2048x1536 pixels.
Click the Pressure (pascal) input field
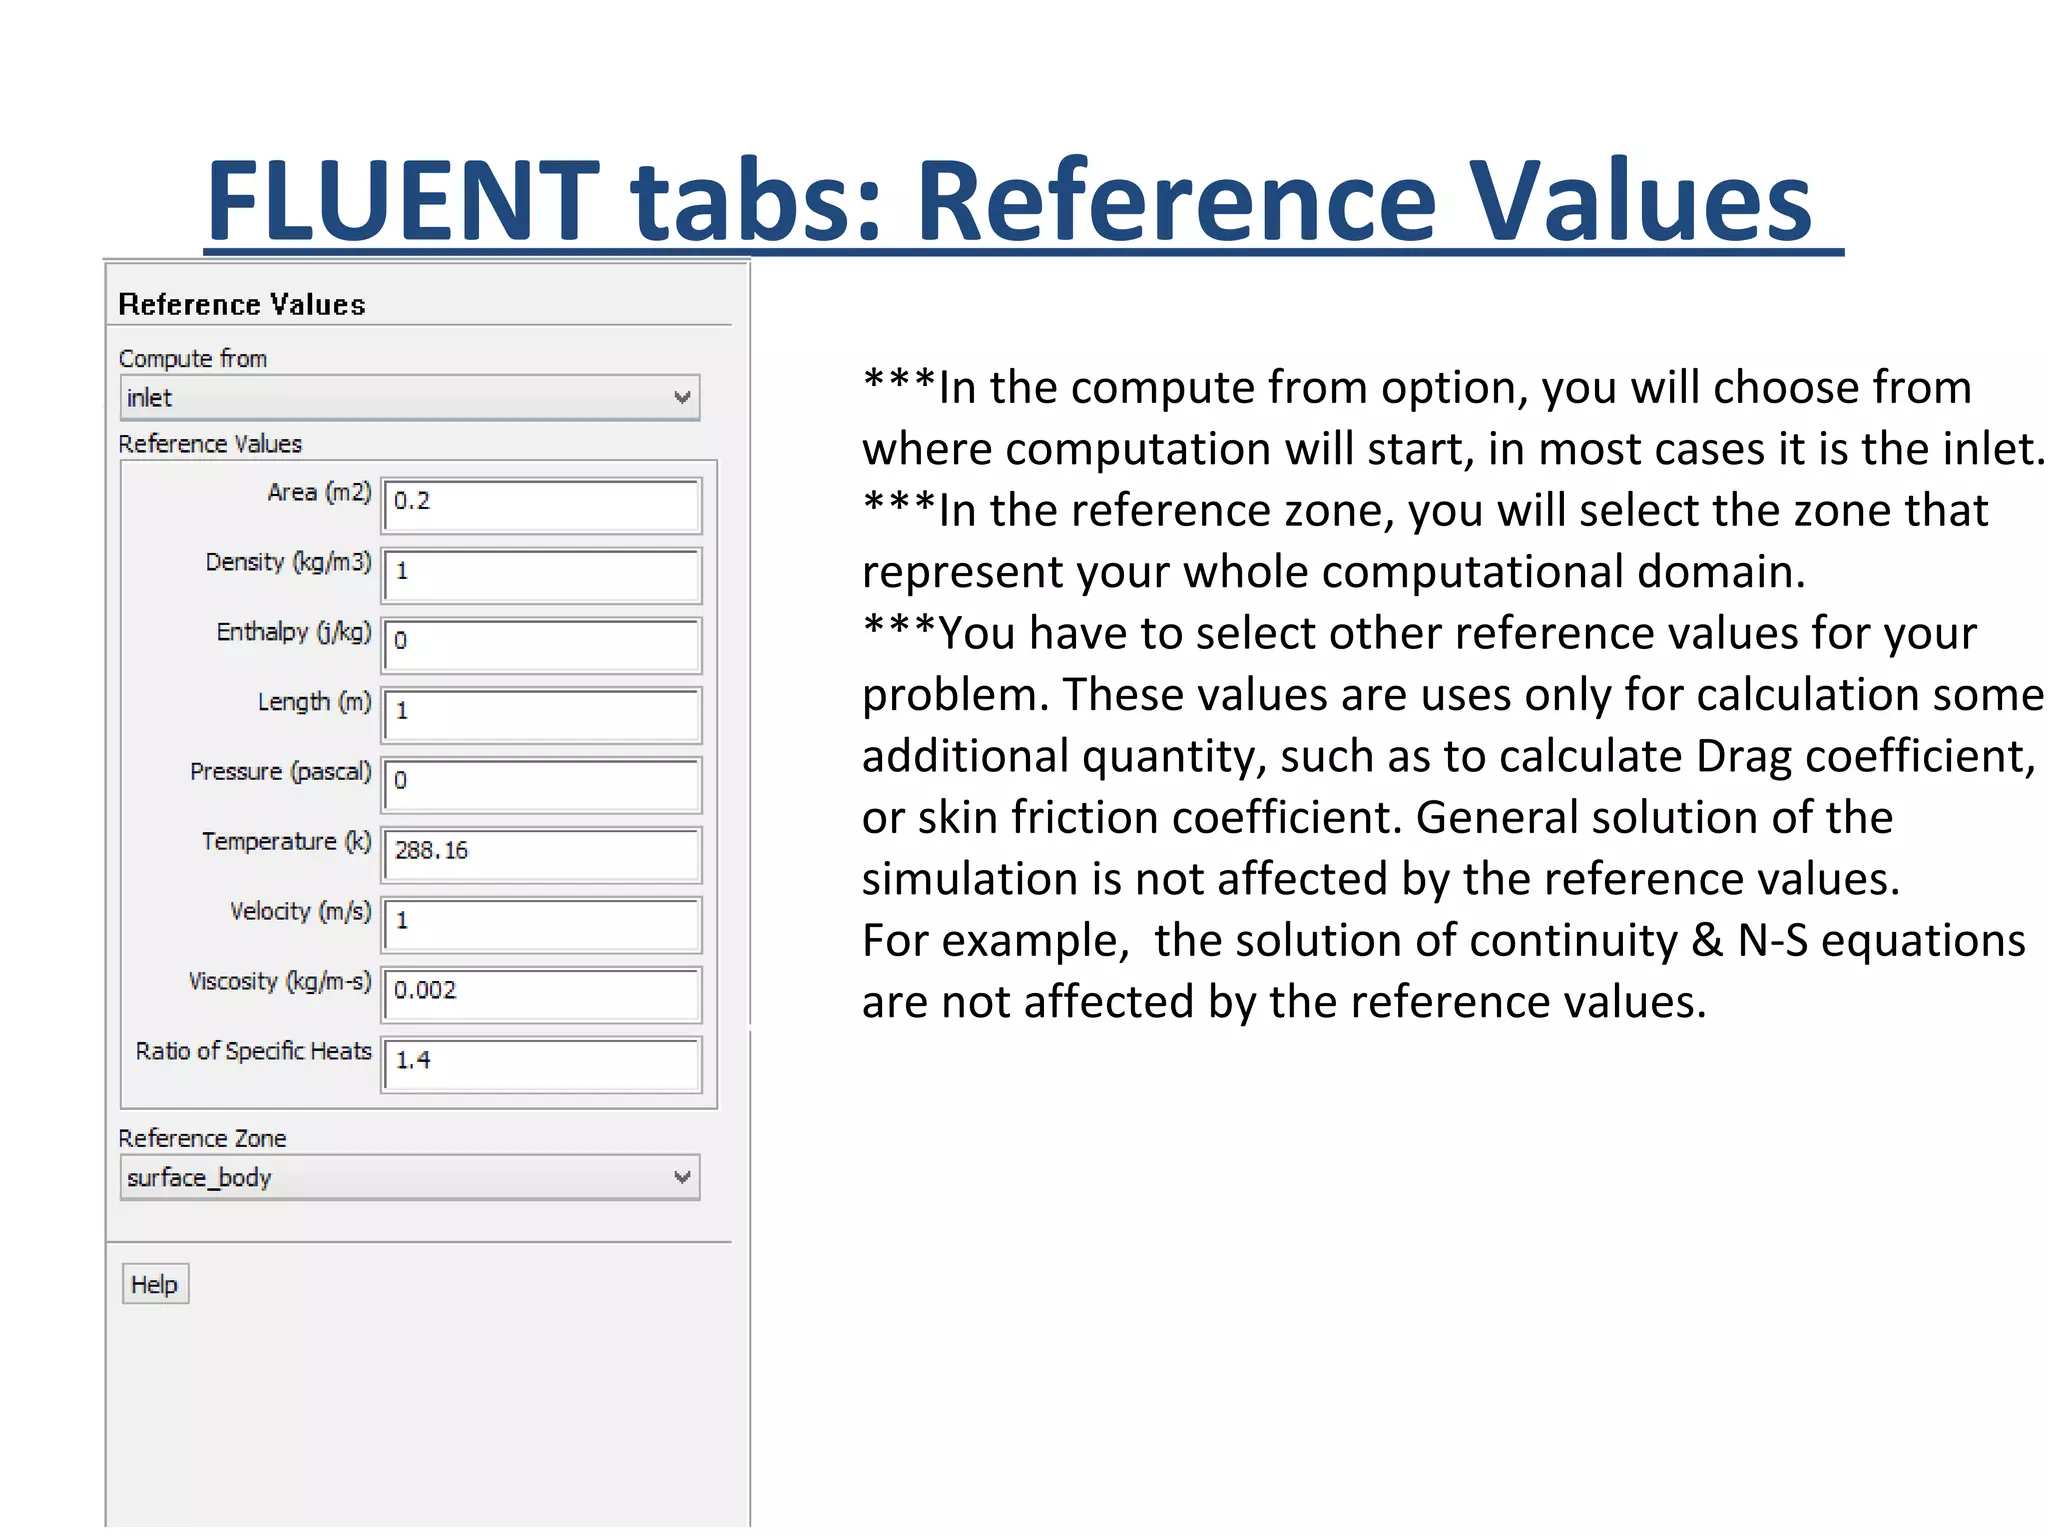[542, 785]
